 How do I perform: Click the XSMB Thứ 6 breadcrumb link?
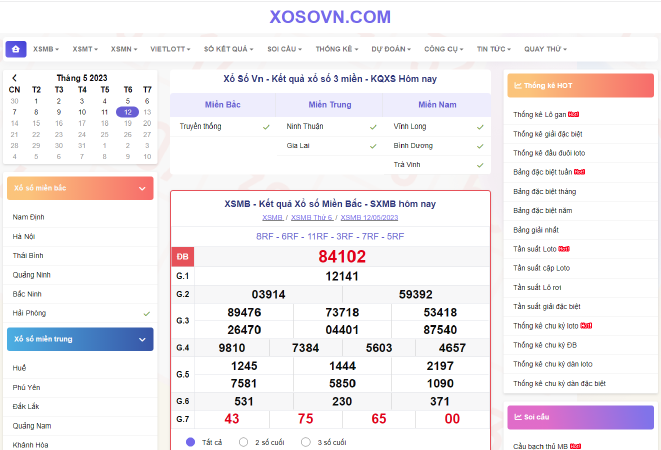pos(312,218)
